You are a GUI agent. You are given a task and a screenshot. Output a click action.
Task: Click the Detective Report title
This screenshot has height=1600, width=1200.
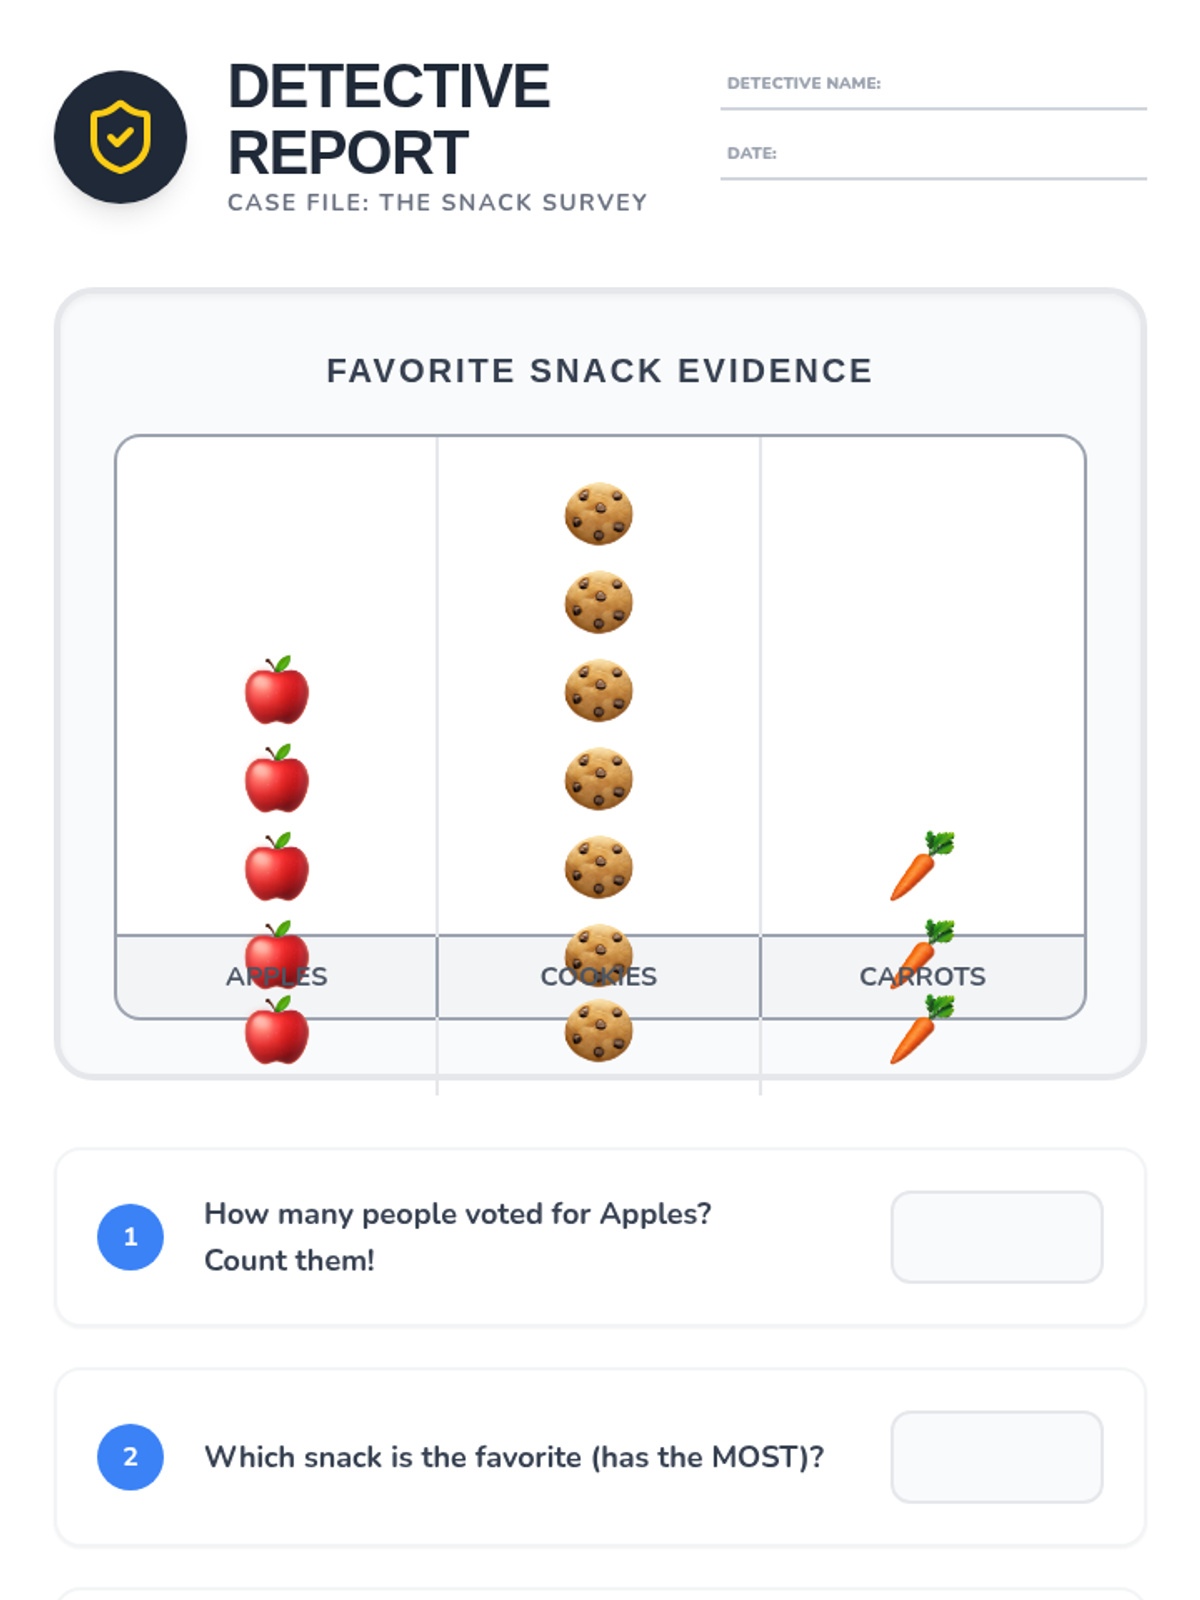pyautogui.click(x=389, y=119)
